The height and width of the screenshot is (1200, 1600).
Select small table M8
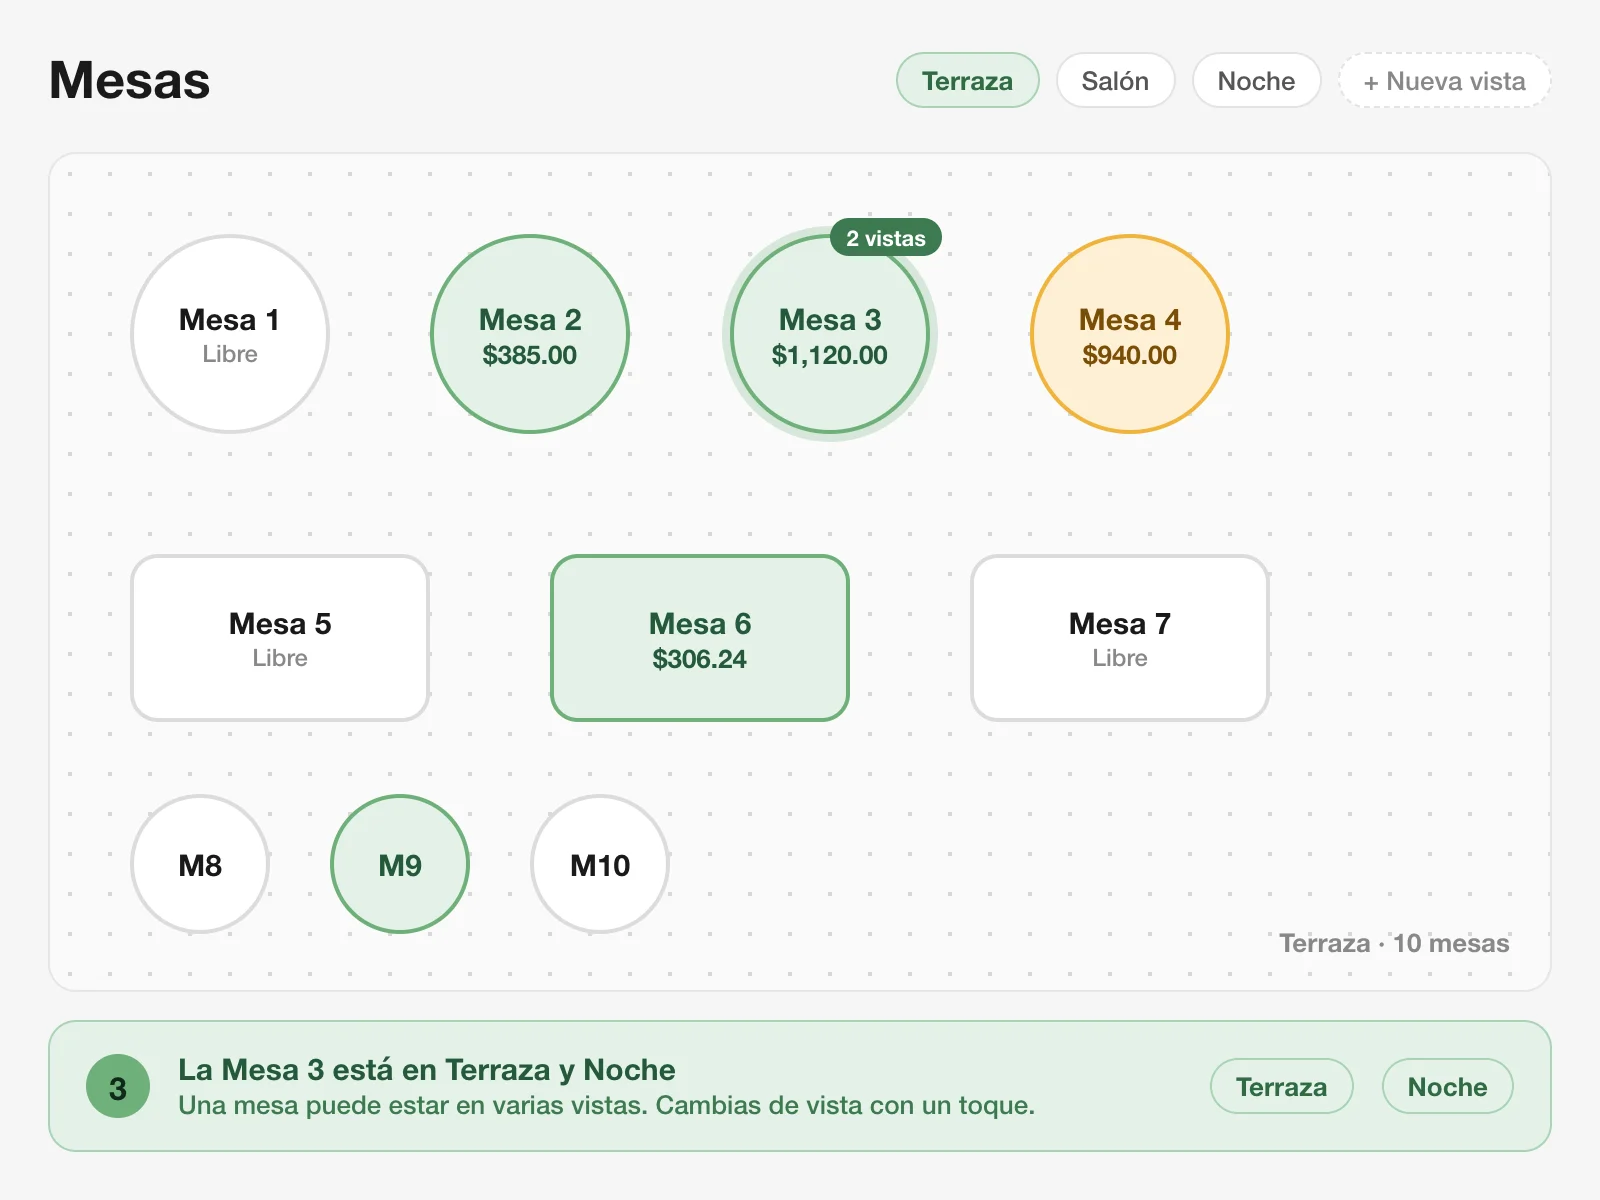(x=200, y=864)
